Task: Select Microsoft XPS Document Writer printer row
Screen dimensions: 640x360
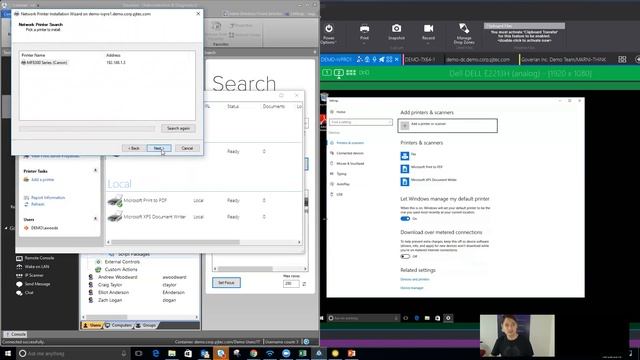Action: coord(204,217)
